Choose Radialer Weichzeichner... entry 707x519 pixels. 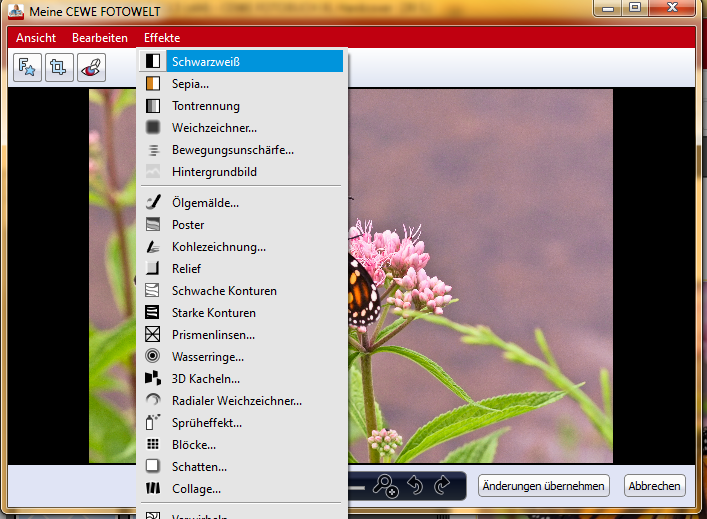[x=241, y=400]
